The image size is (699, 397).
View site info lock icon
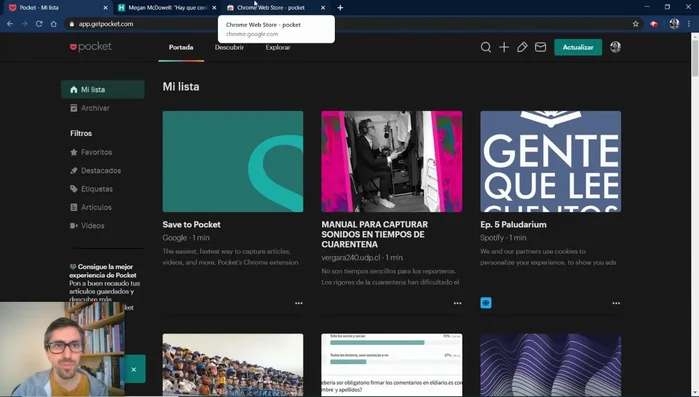click(71, 24)
